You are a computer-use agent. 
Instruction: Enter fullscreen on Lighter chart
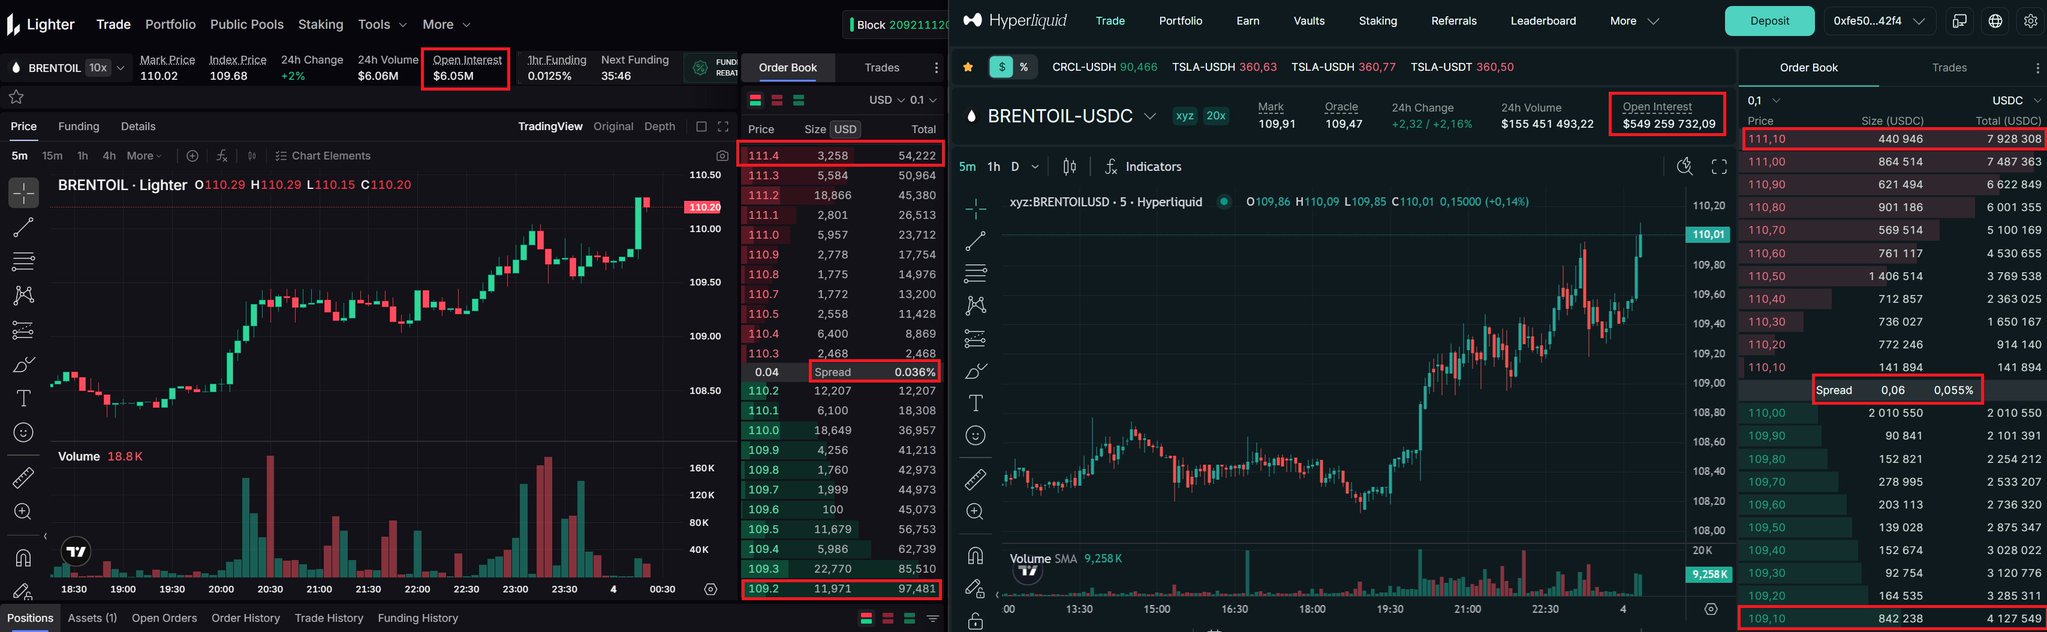coord(723,127)
